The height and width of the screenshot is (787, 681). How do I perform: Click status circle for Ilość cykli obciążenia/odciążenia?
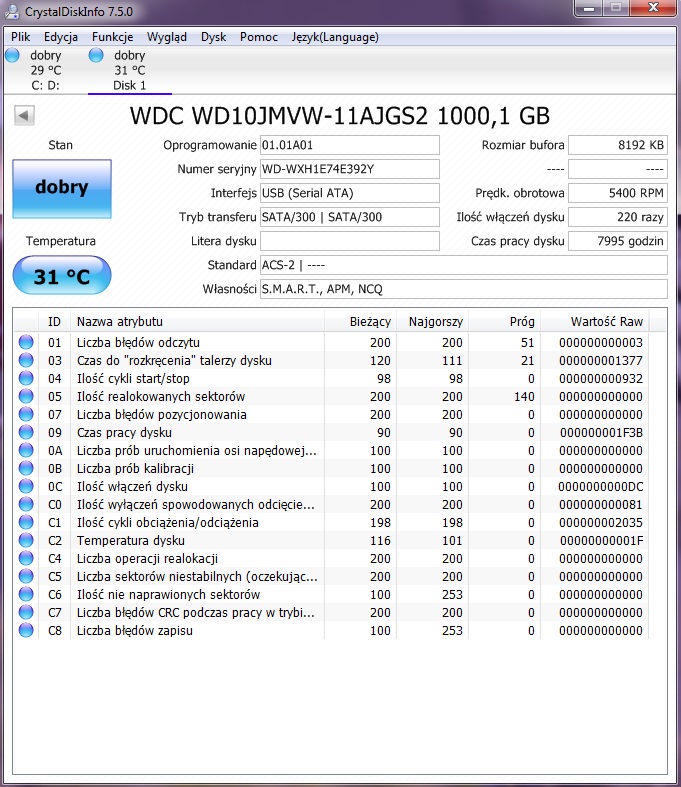click(x=26, y=522)
